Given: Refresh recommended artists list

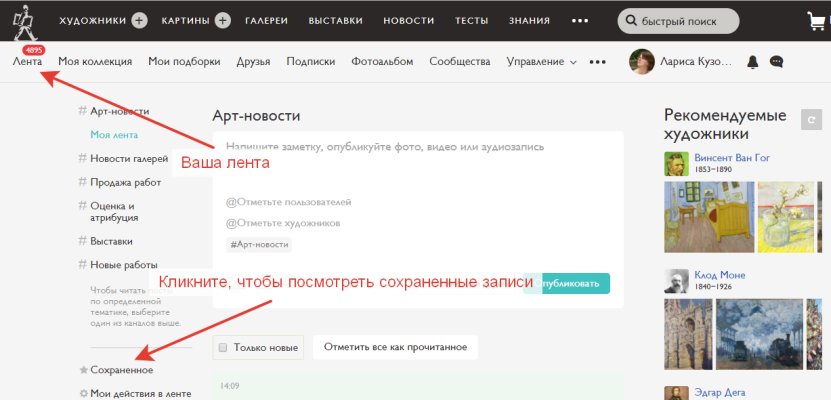Looking at the screenshot, I should coord(812,121).
